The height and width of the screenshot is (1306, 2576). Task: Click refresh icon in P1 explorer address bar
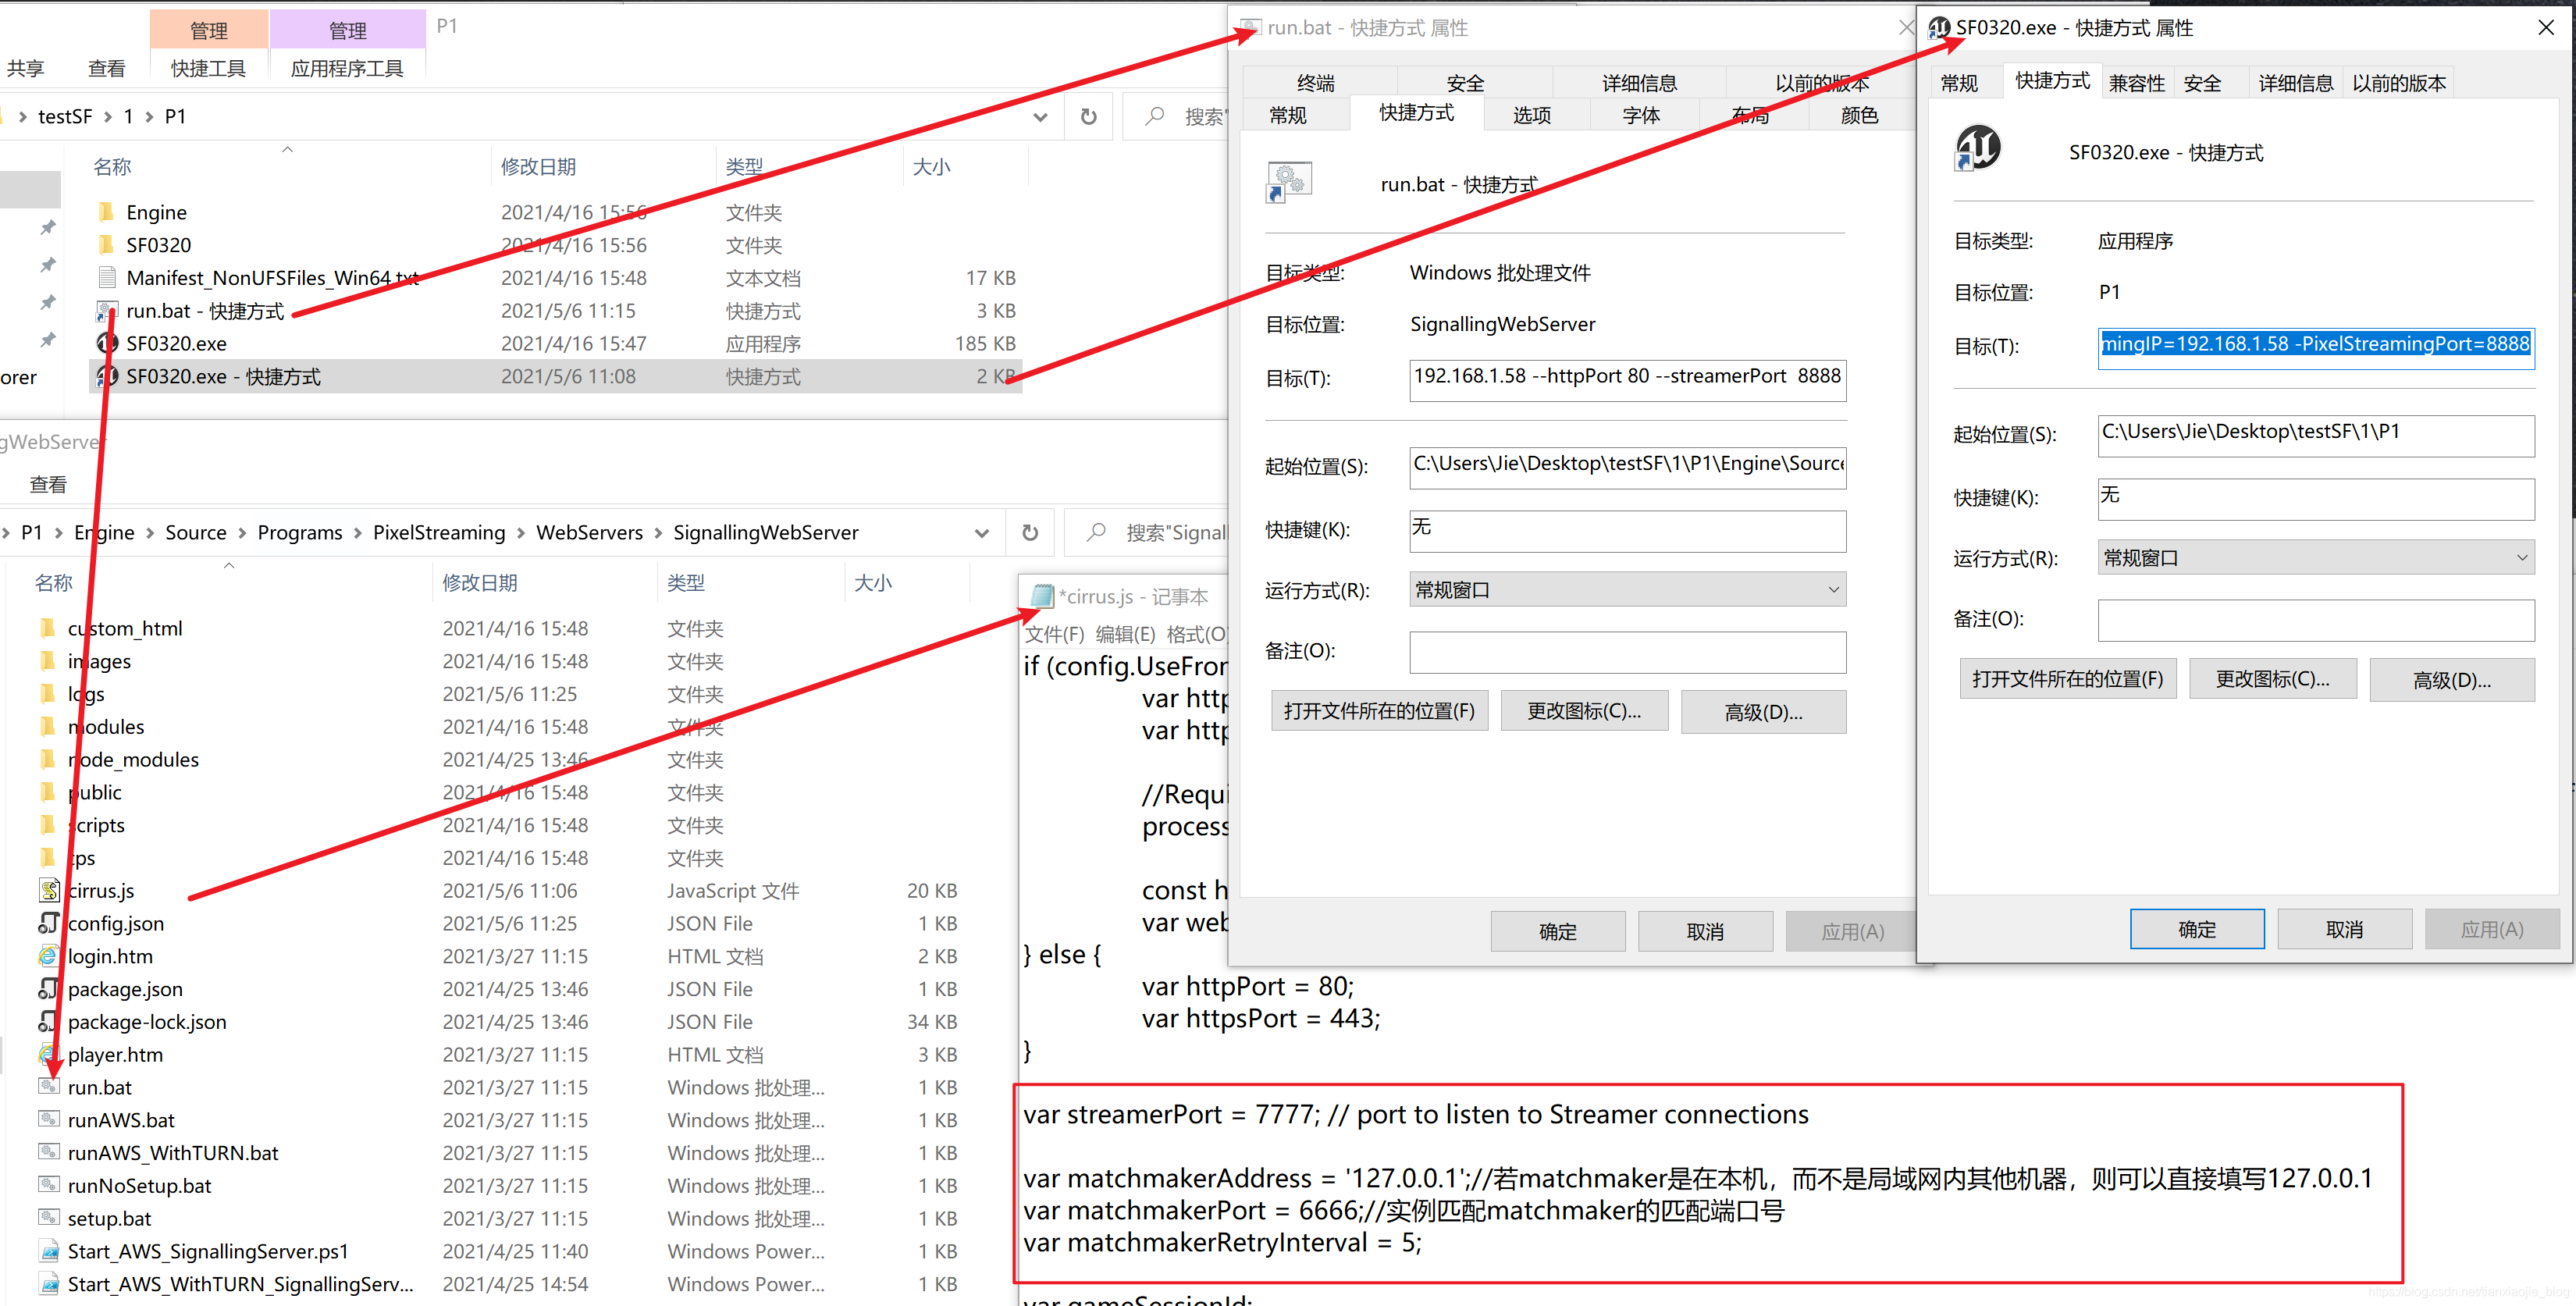pyautogui.click(x=1088, y=117)
